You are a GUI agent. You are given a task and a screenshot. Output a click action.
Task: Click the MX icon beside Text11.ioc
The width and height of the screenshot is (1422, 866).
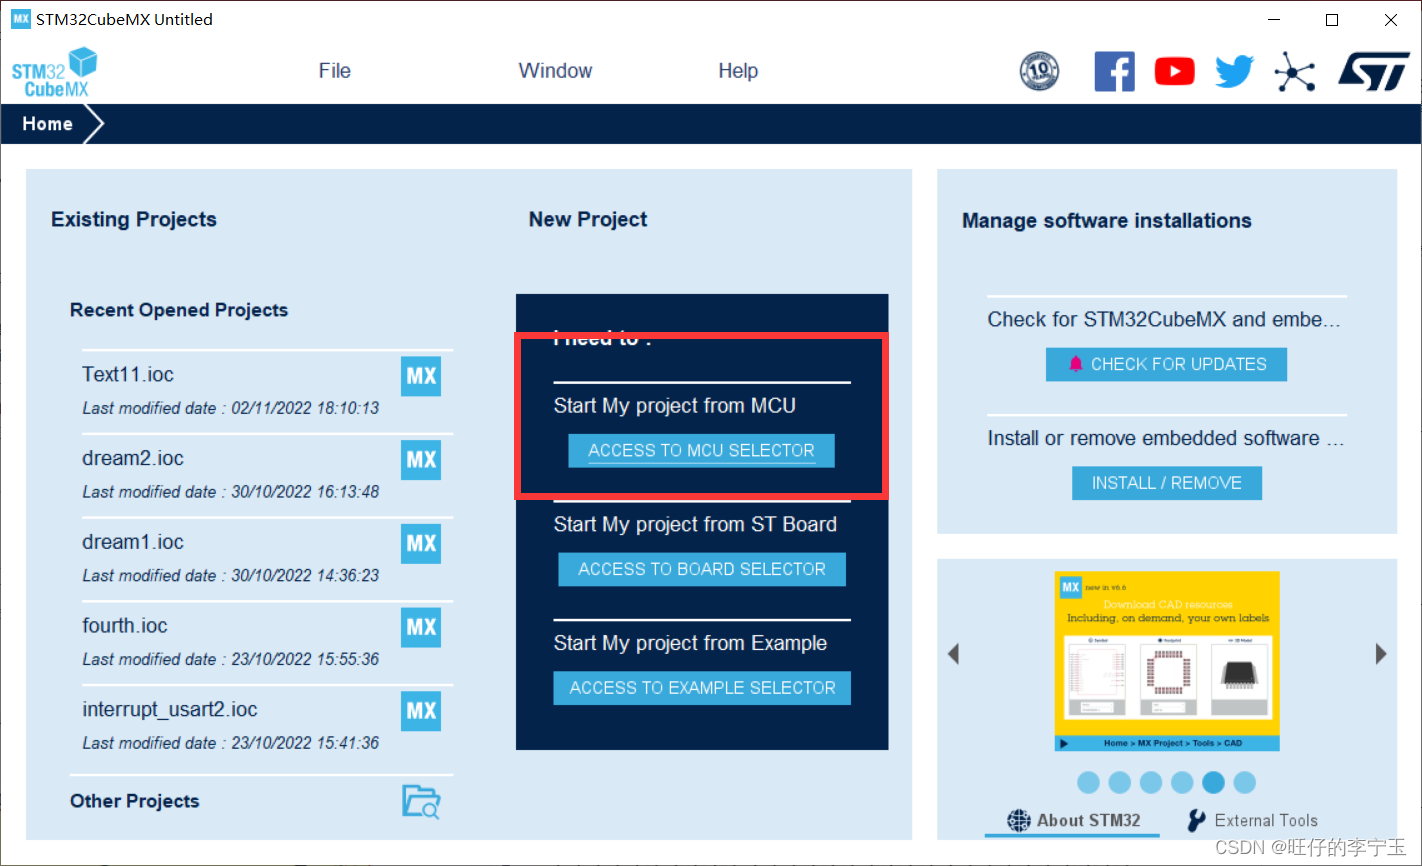[421, 376]
